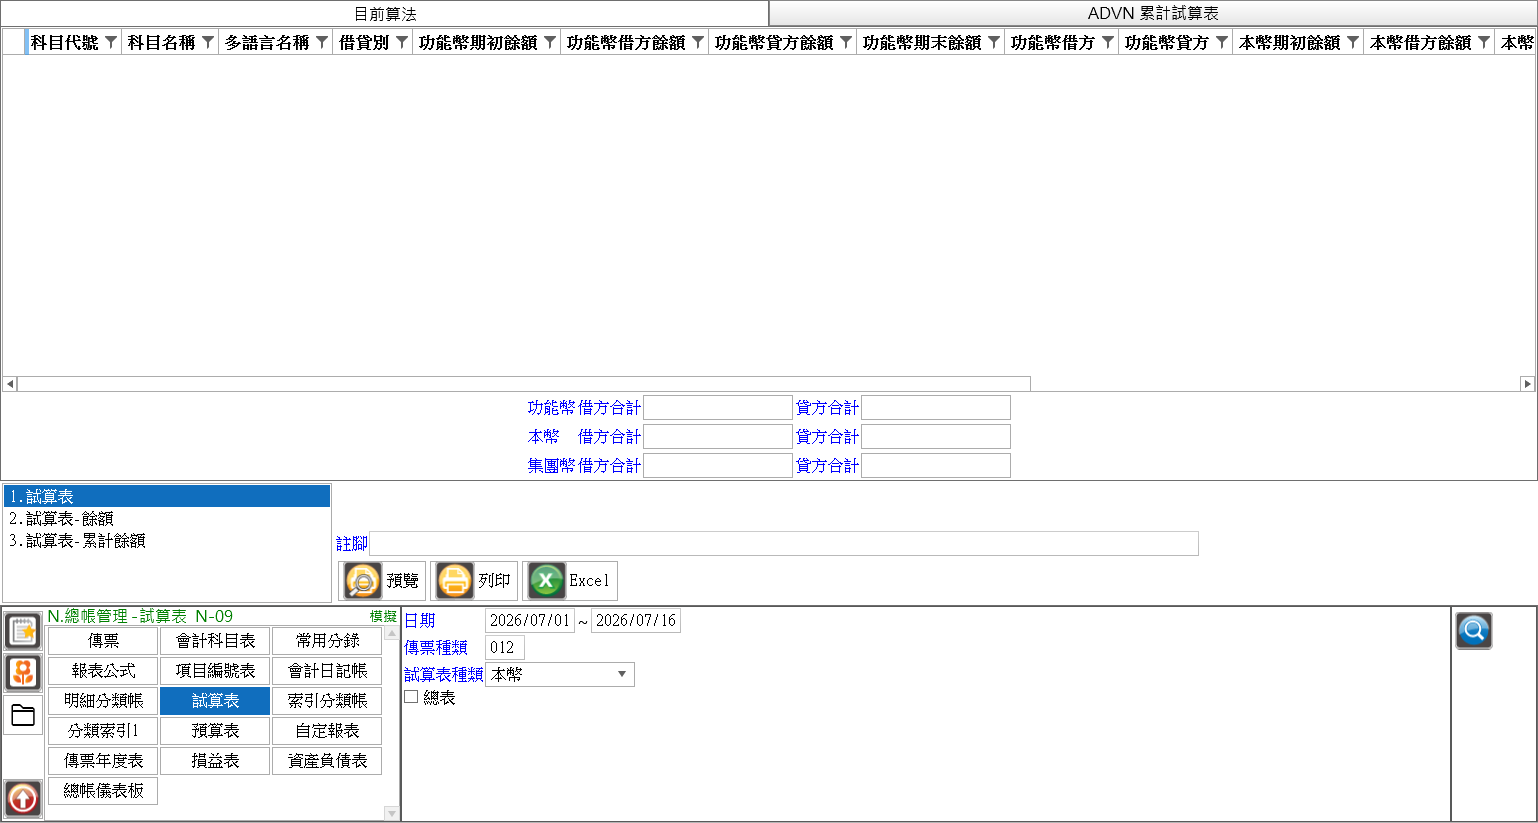
Task: Click the 借貸別 column header text
Action: click(364, 42)
